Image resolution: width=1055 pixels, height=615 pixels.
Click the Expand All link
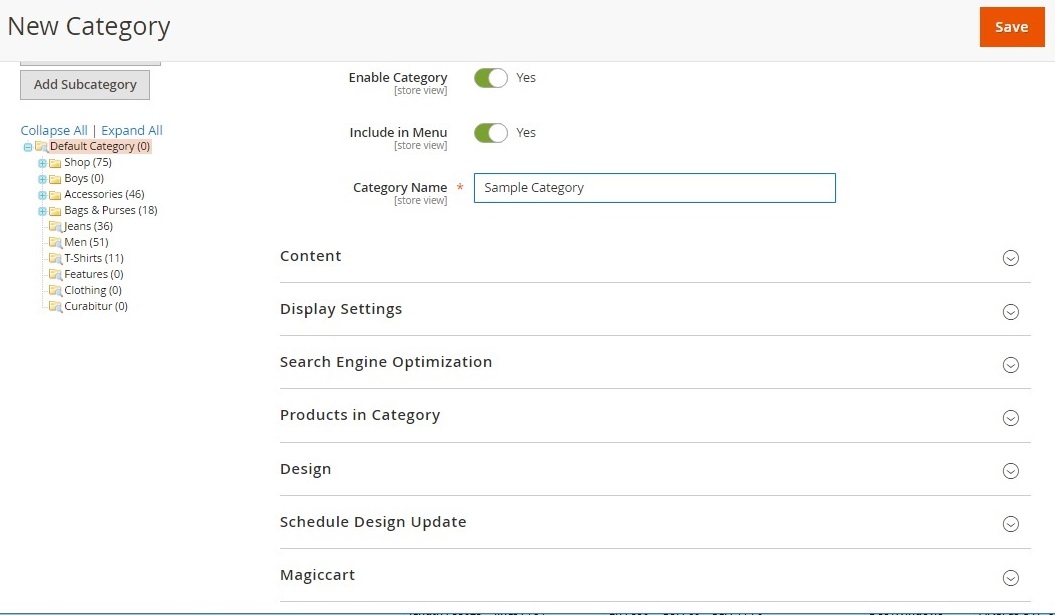click(132, 131)
